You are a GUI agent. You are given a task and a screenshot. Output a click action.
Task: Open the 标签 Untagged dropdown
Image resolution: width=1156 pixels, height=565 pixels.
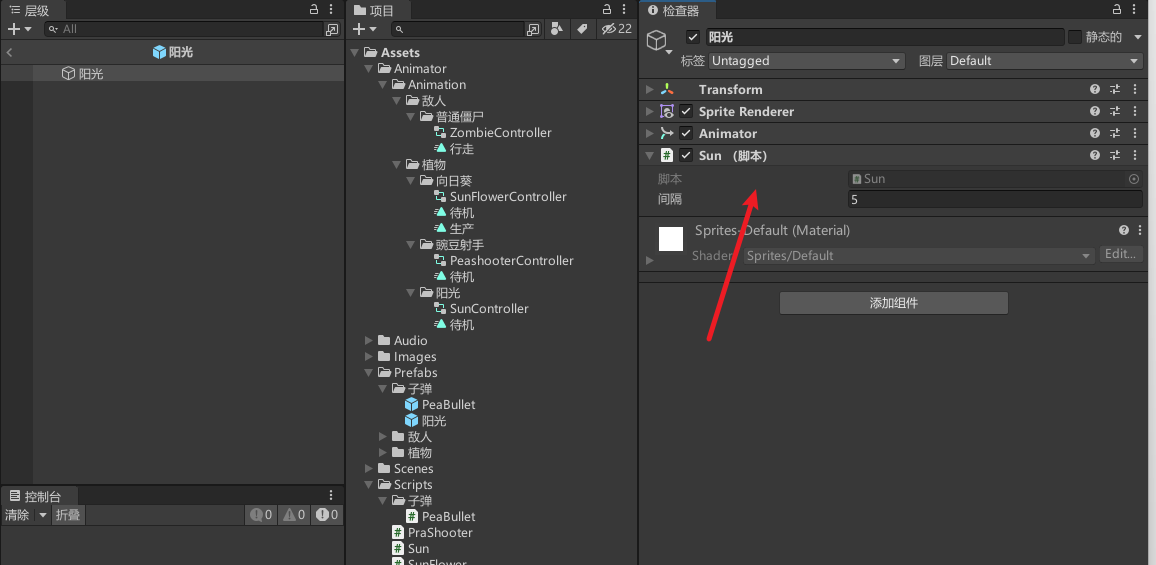[806, 61]
